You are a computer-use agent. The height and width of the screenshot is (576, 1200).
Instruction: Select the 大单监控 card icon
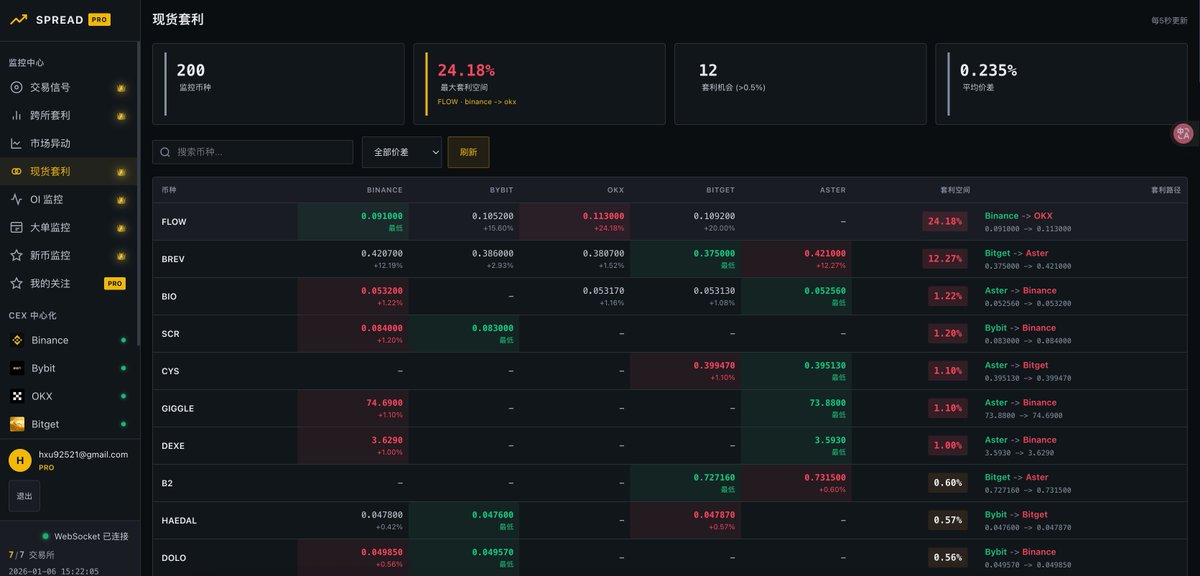(16, 227)
